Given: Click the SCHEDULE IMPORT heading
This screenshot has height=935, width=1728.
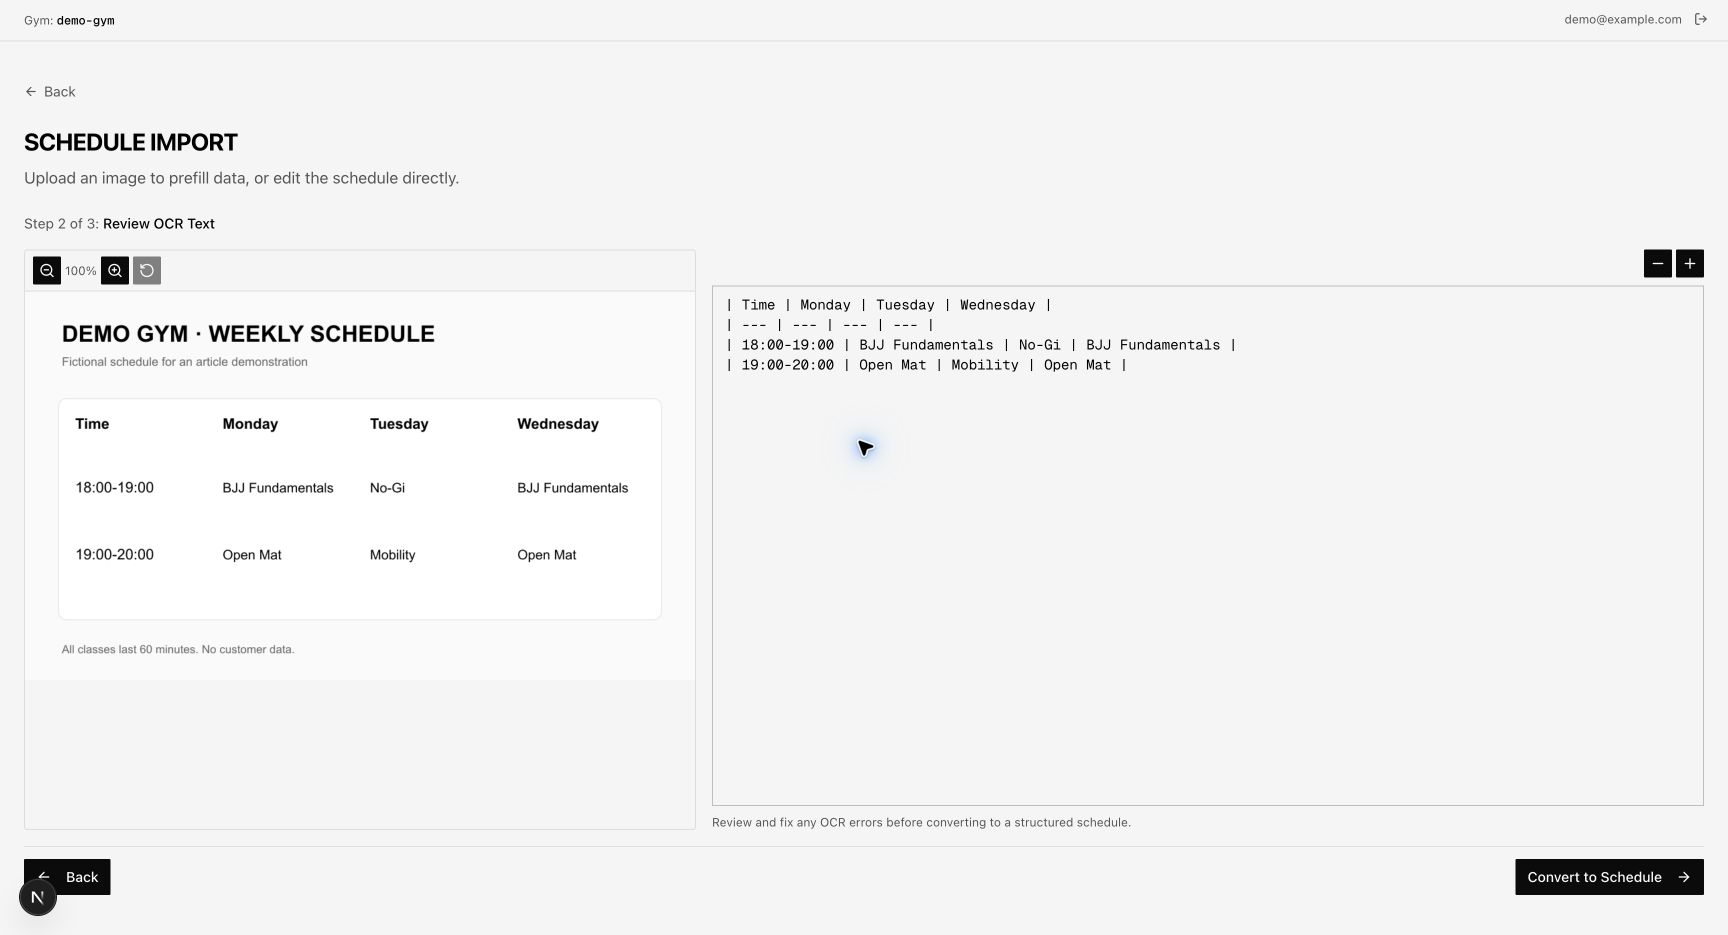Looking at the screenshot, I should tap(131, 143).
